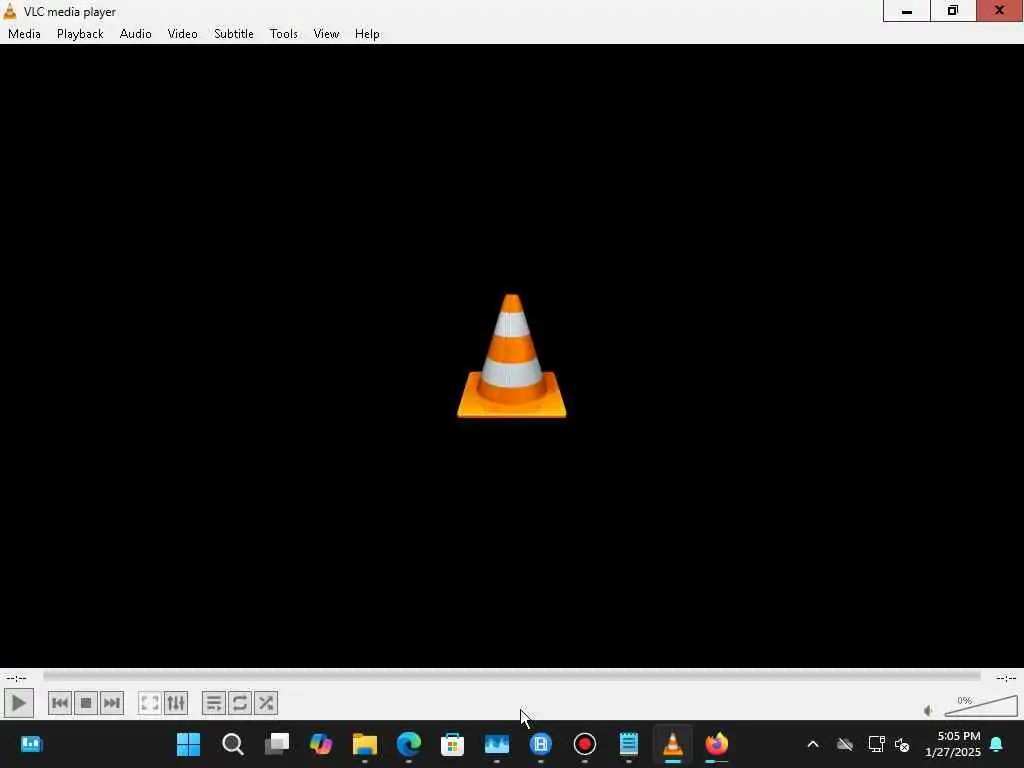Open the Playback menu

pos(80,34)
